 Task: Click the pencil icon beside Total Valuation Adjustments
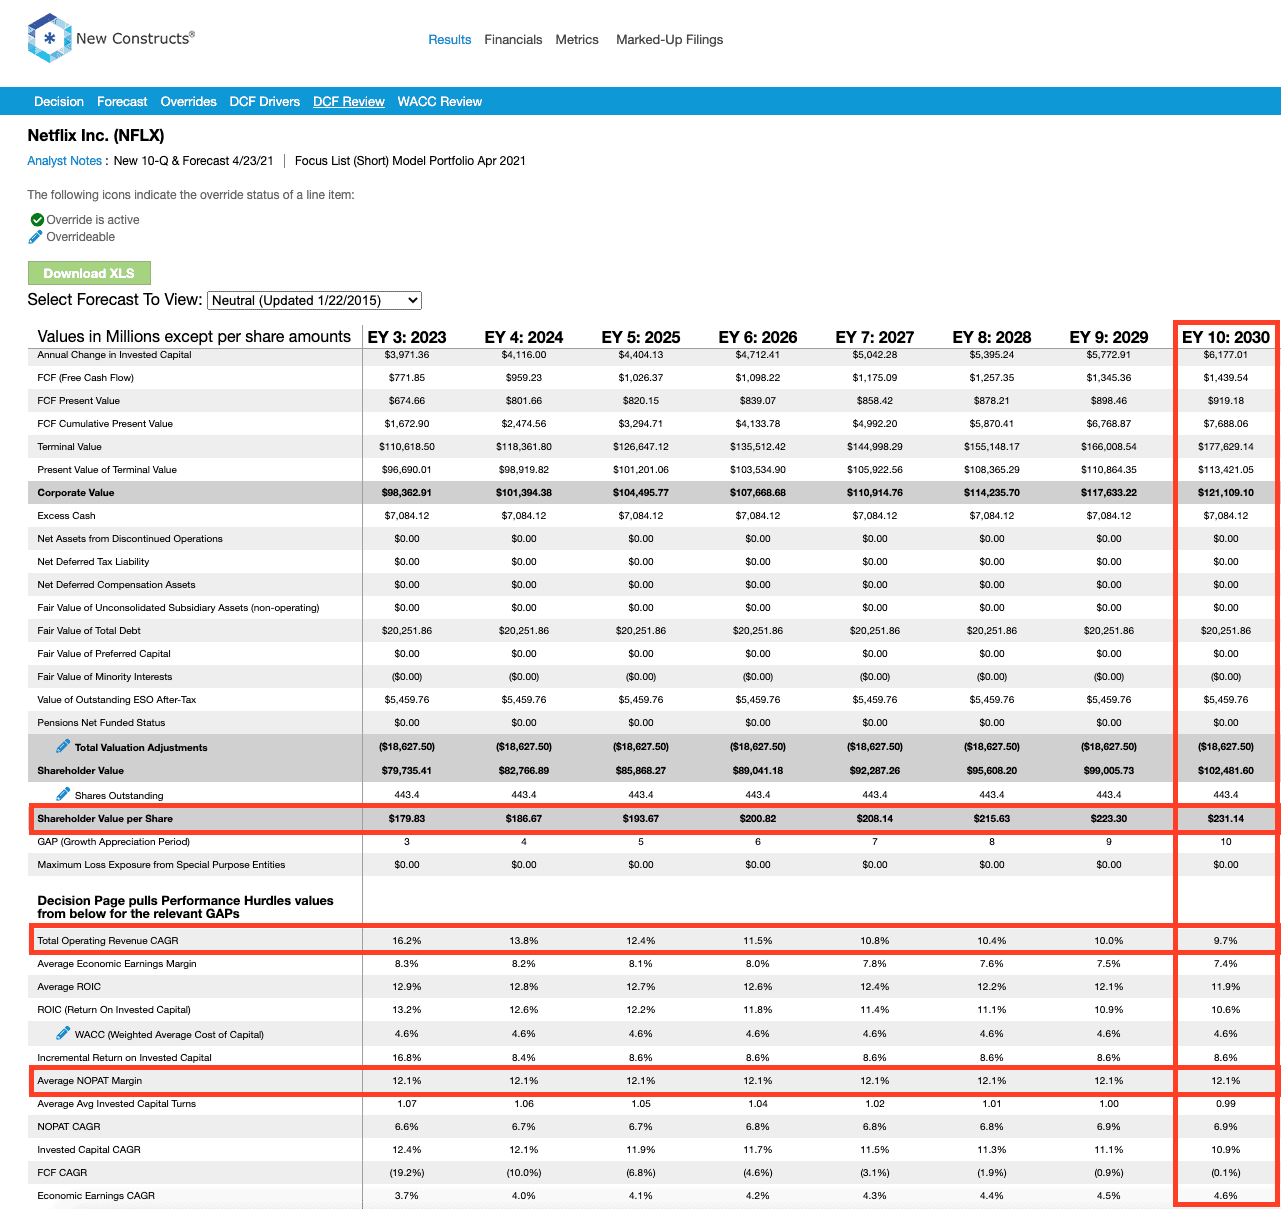coord(63,746)
